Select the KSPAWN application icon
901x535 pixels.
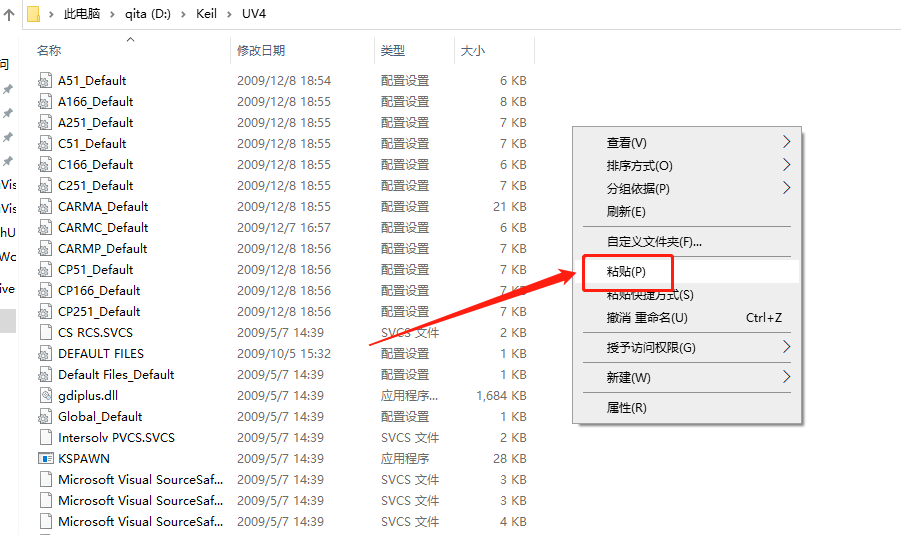45,459
